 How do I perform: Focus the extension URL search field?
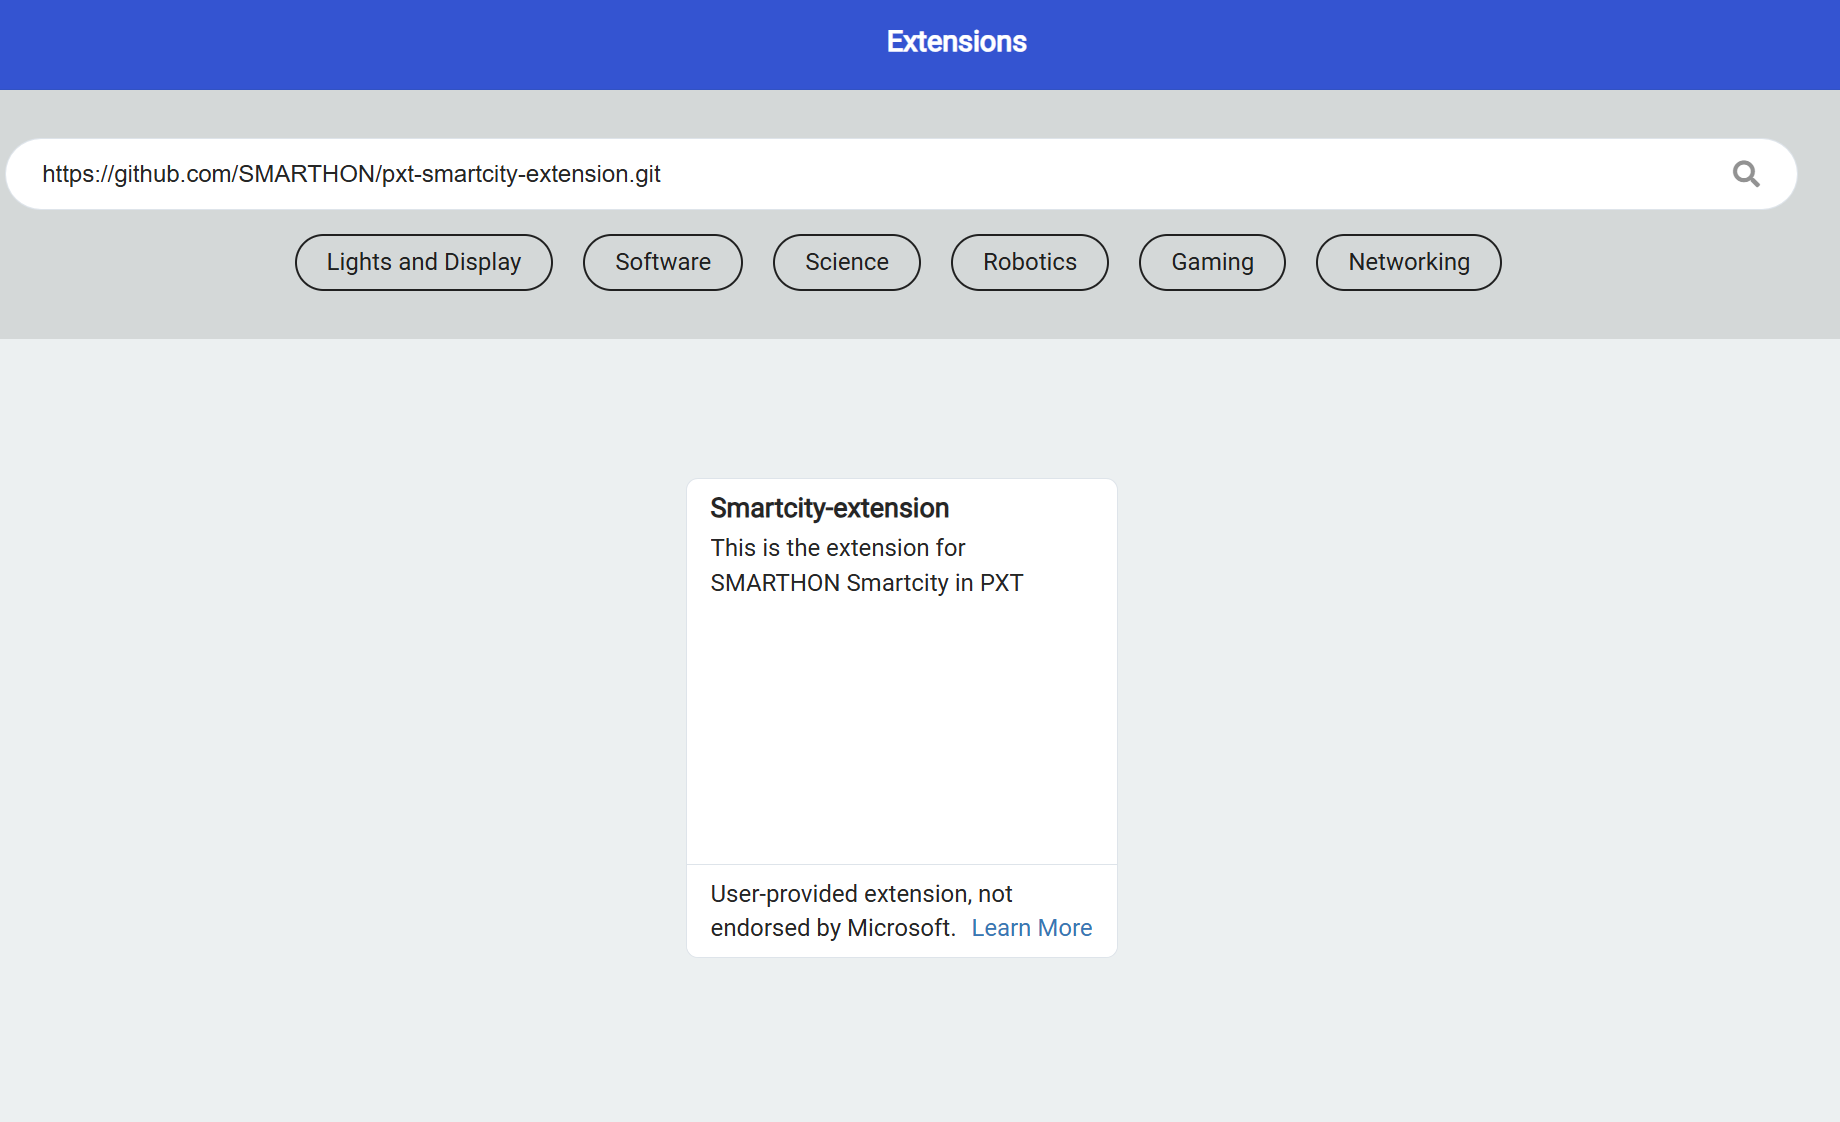click(901, 174)
